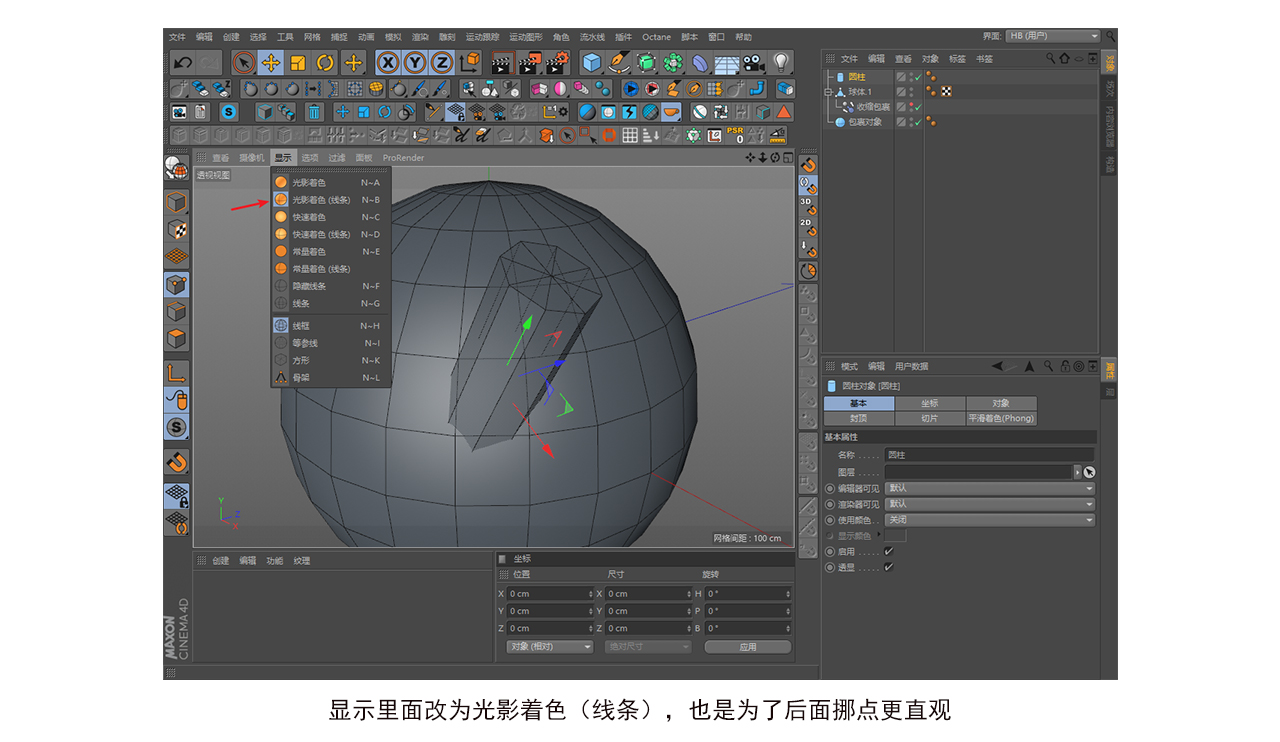The width and height of the screenshot is (1280, 742).
Task: Toggle the Y axis lock
Action: pyautogui.click(x=415, y=63)
